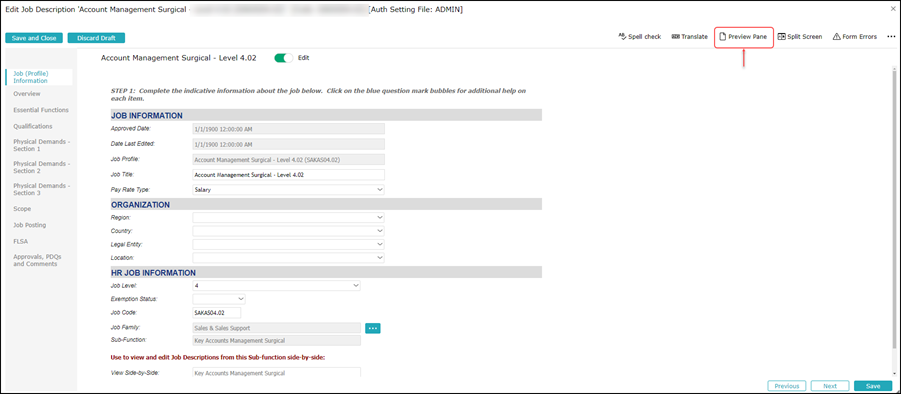The width and height of the screenshot is (901, 394).
Task: Open Physical Demands - Section 1
Action: pyautogui.click(x=41, y=145)
